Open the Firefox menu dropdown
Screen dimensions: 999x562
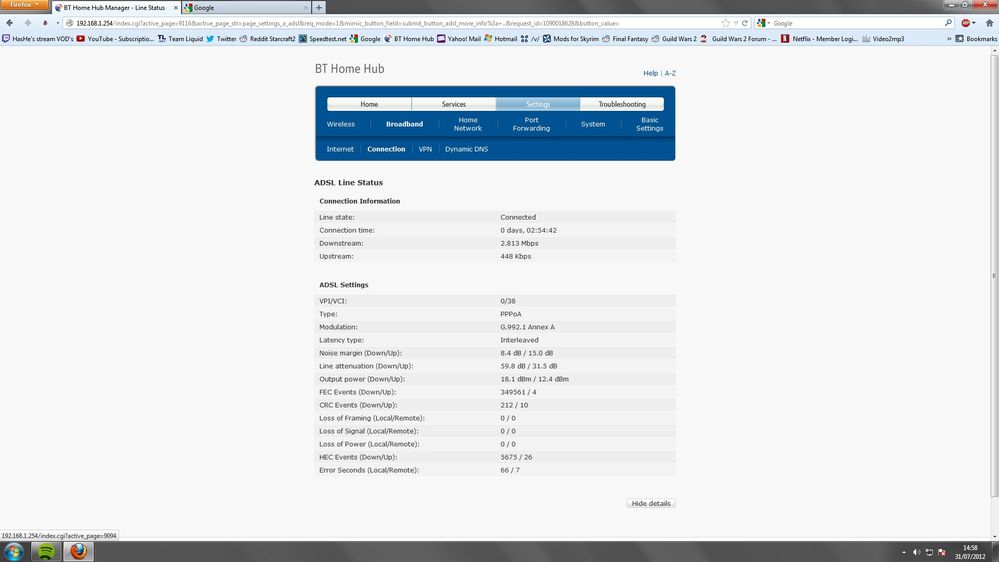point(24,4)
